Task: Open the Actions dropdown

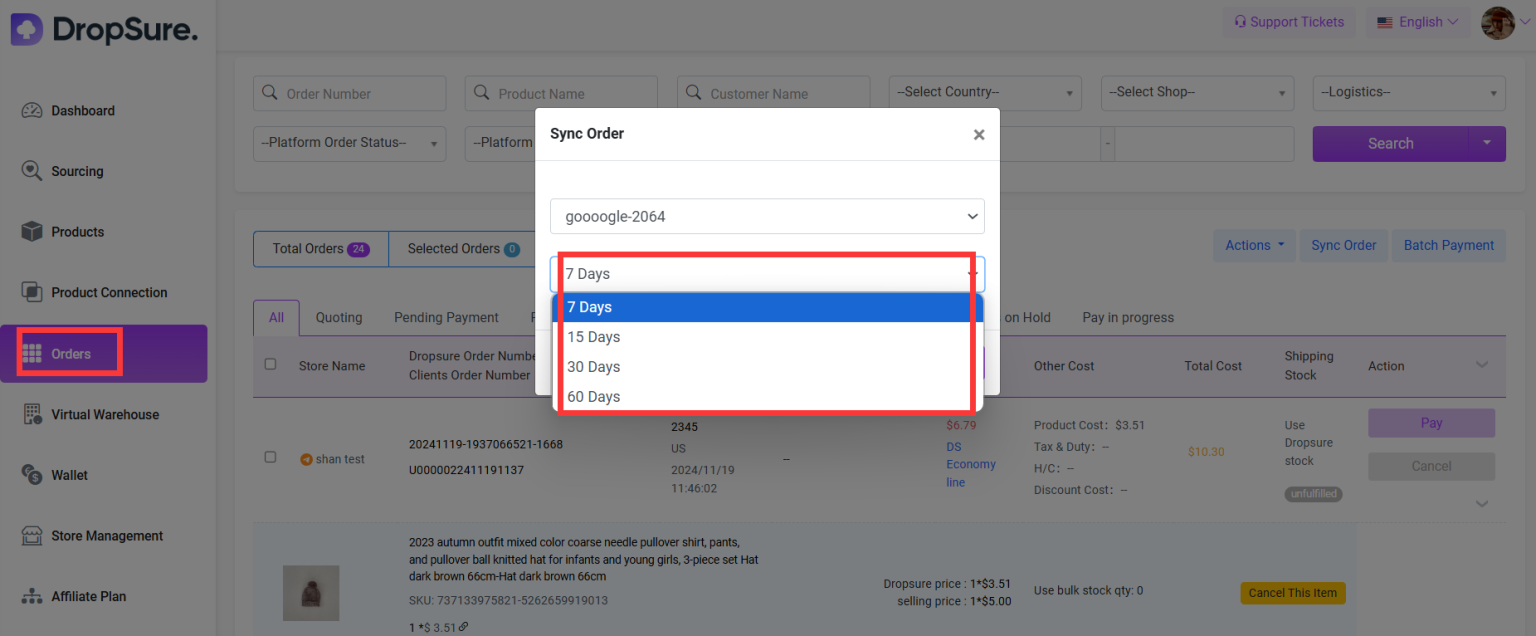Action: coord(1253,245)
